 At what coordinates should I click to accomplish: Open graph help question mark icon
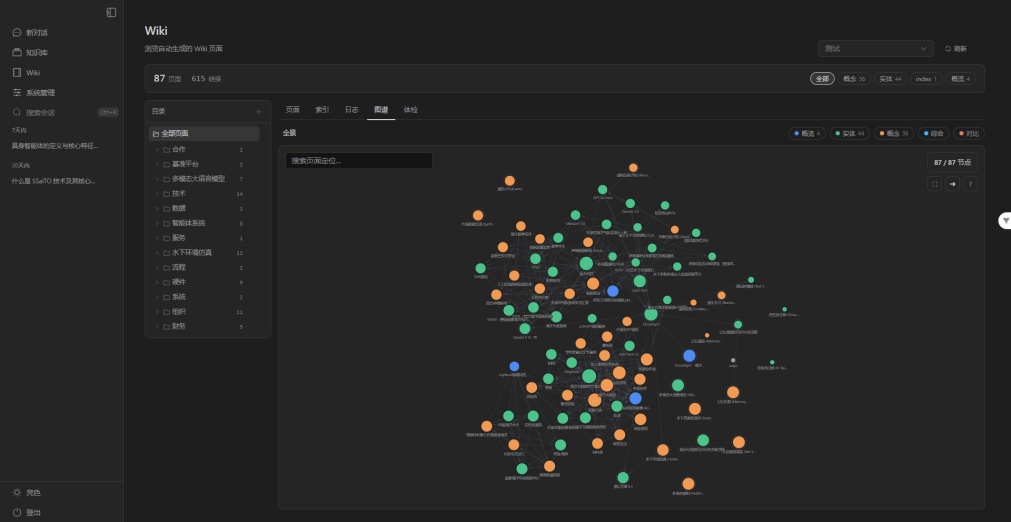pyautogui.click(x=970, y=184)
